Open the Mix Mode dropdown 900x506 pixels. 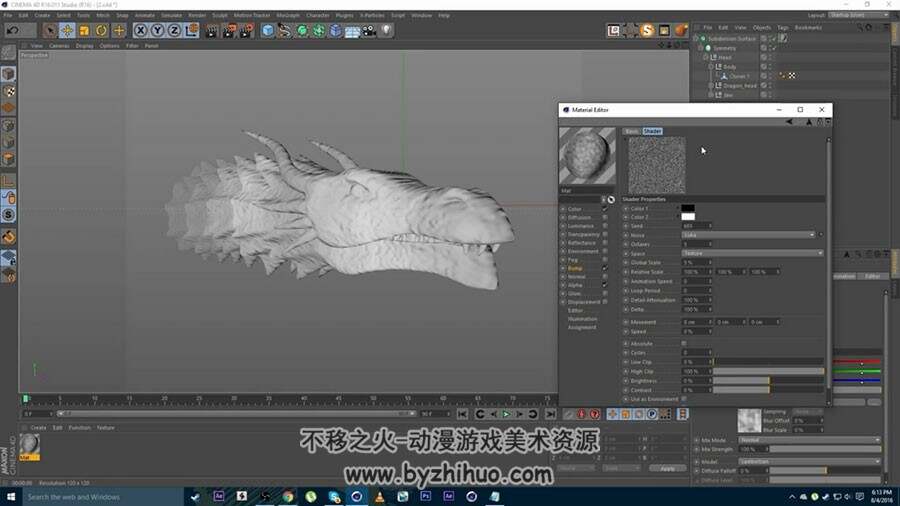point(809,440)
